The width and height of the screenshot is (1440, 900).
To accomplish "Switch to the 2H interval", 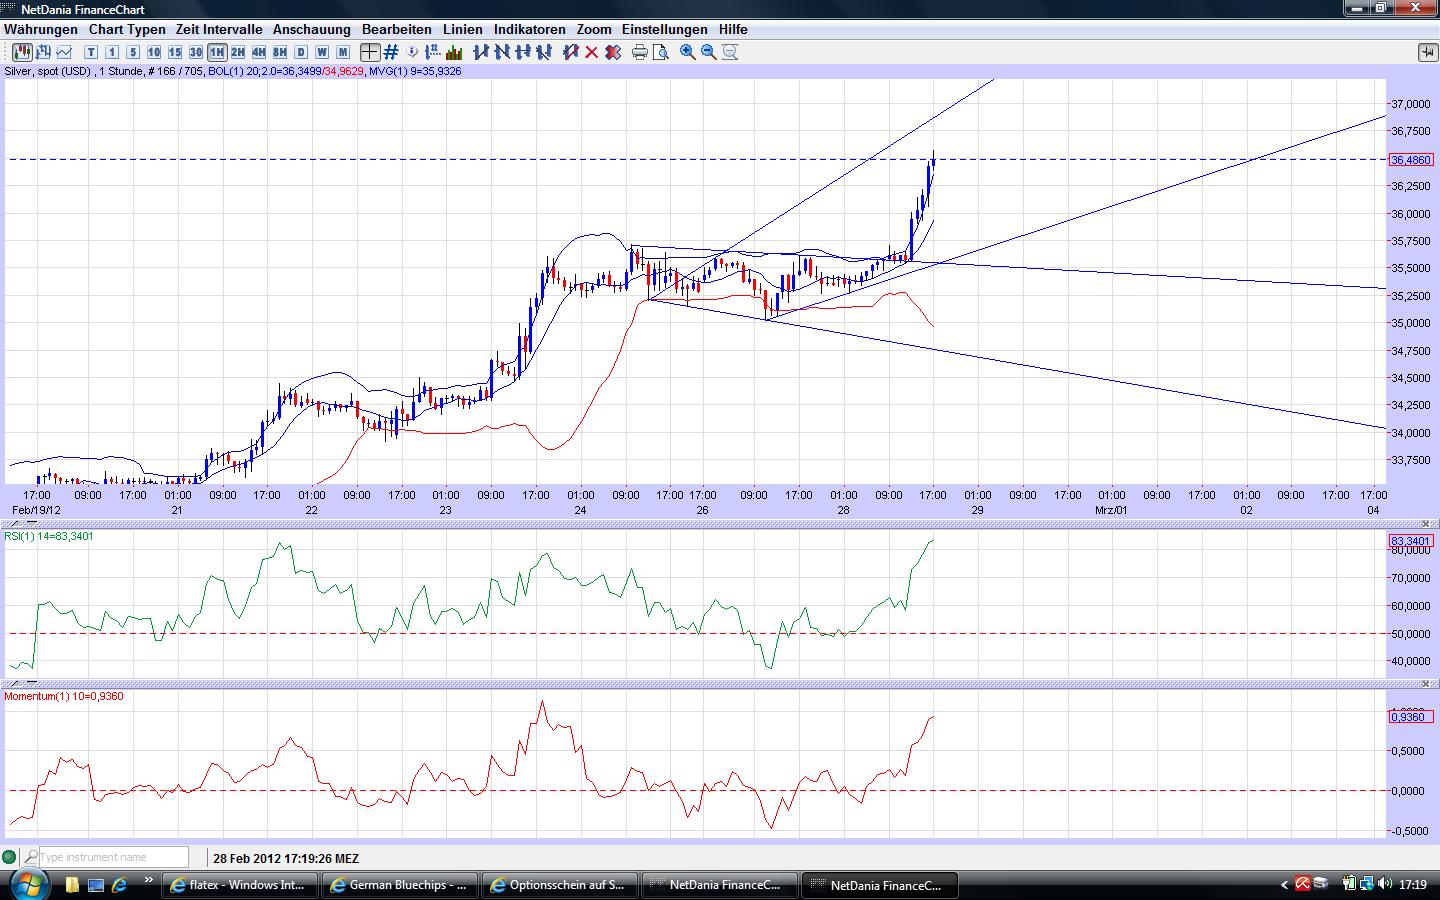I will point(238,52).
